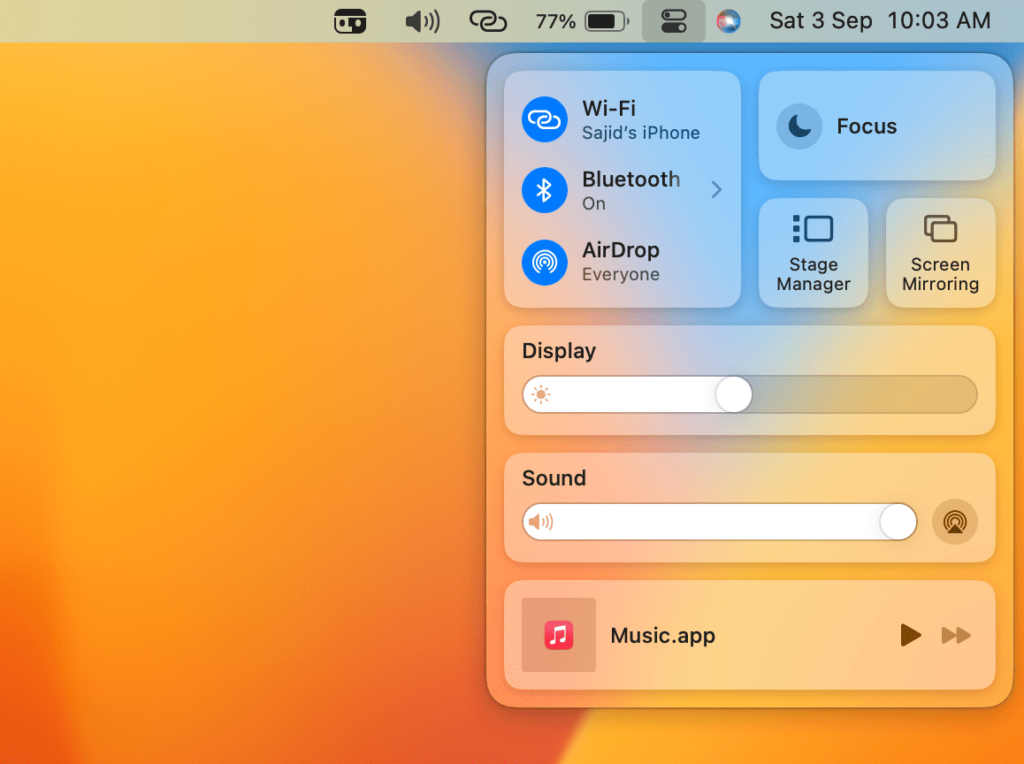Toggle the AirDrop circular icon
The width and height of the screenshot is (1024, 764).
[544, 261]
